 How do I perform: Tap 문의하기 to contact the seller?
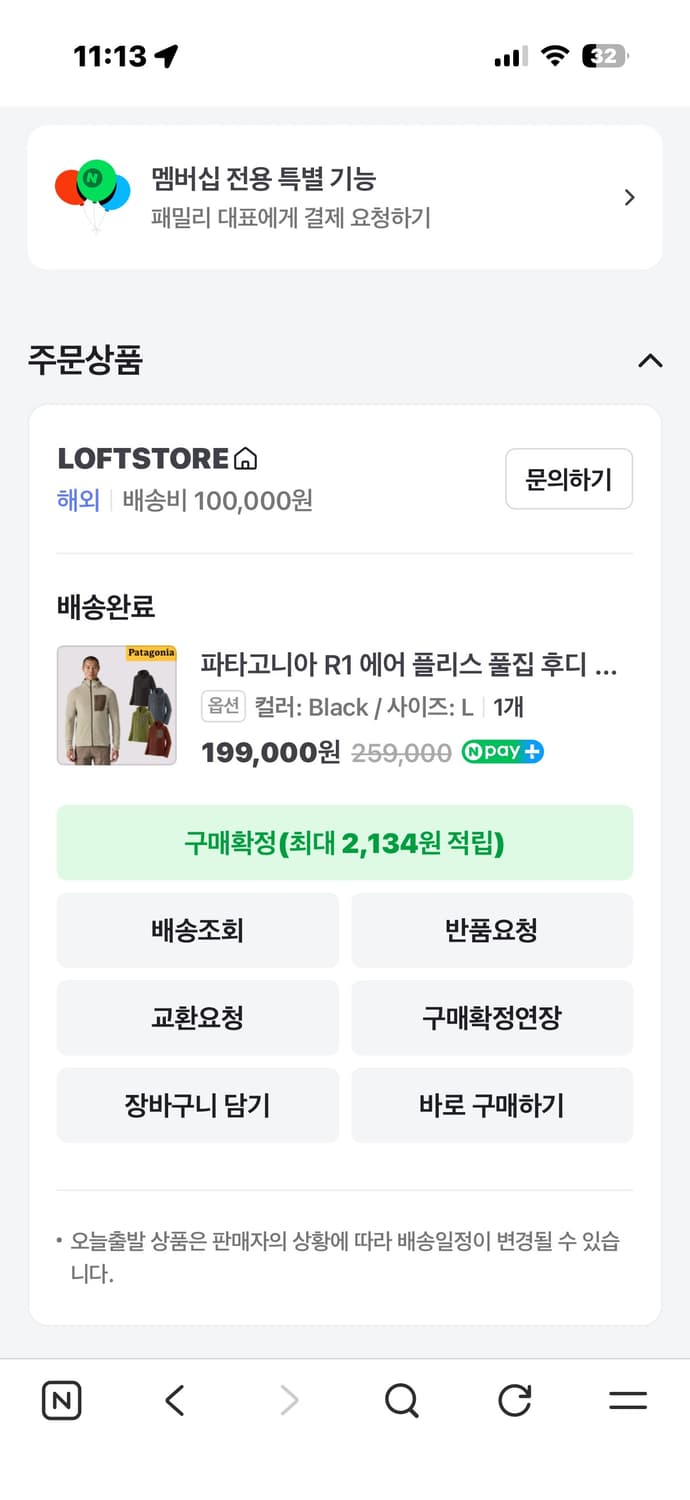(569, 479)
